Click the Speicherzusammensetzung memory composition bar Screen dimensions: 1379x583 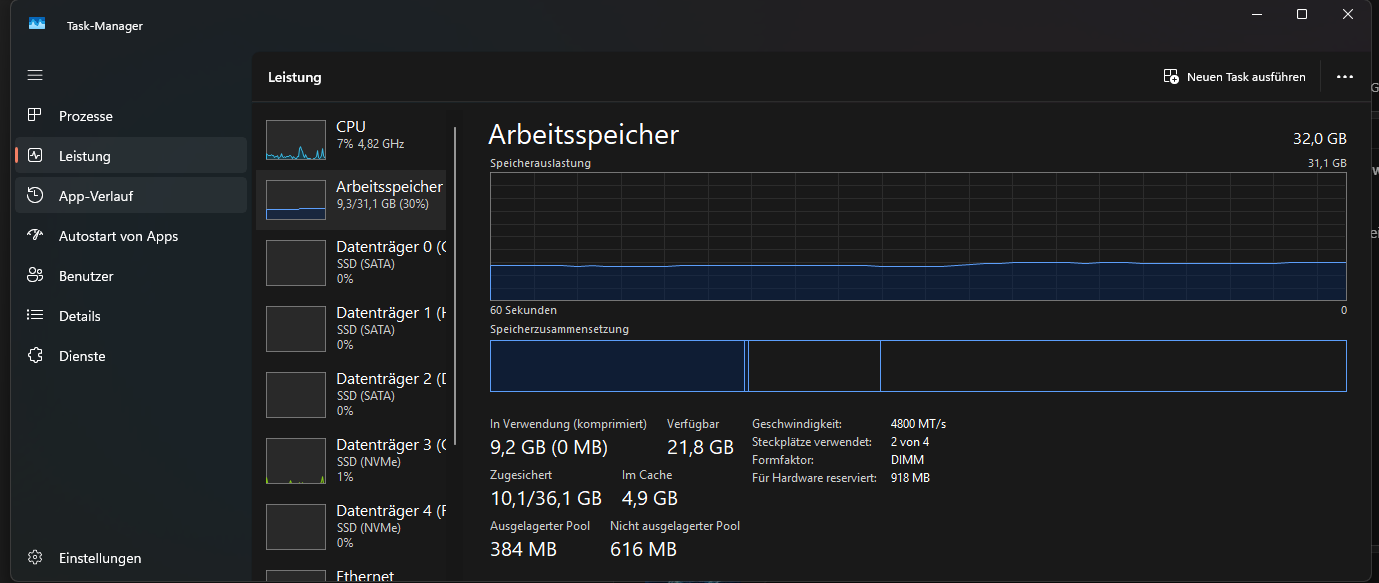point(917,366)
